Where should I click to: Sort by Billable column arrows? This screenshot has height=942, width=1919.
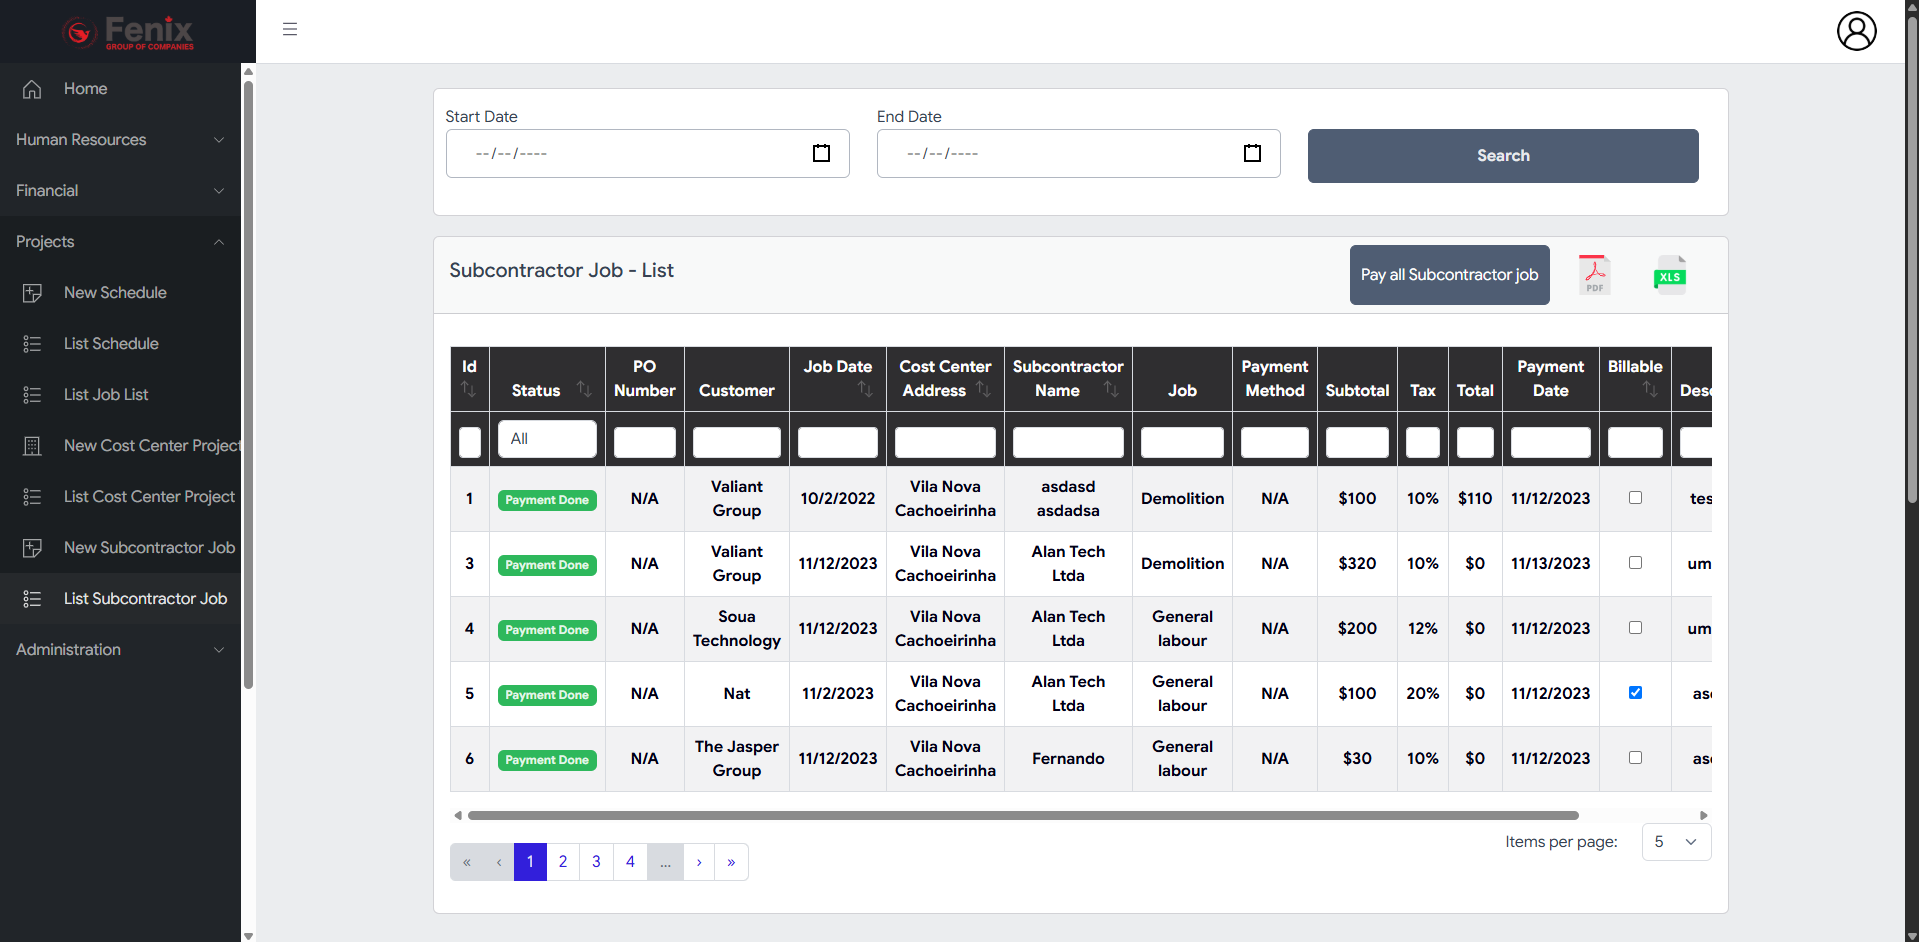click(1650, 389)
